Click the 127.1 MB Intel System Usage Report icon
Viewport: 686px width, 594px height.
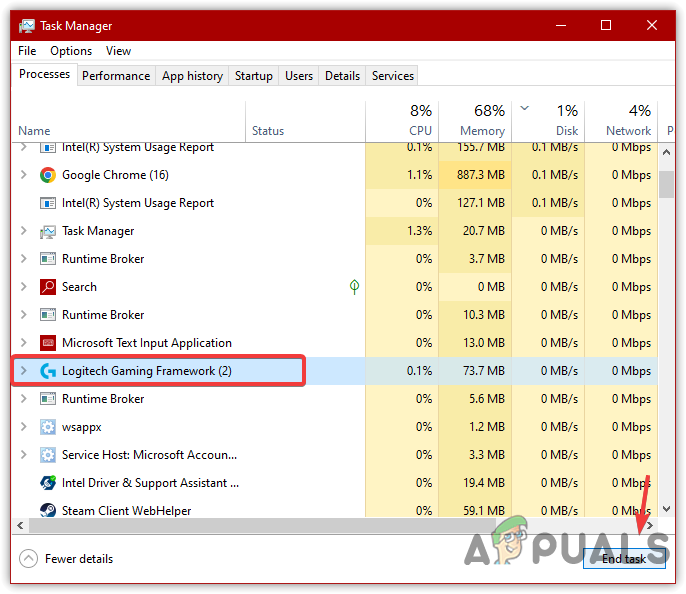tap(48, 203)
